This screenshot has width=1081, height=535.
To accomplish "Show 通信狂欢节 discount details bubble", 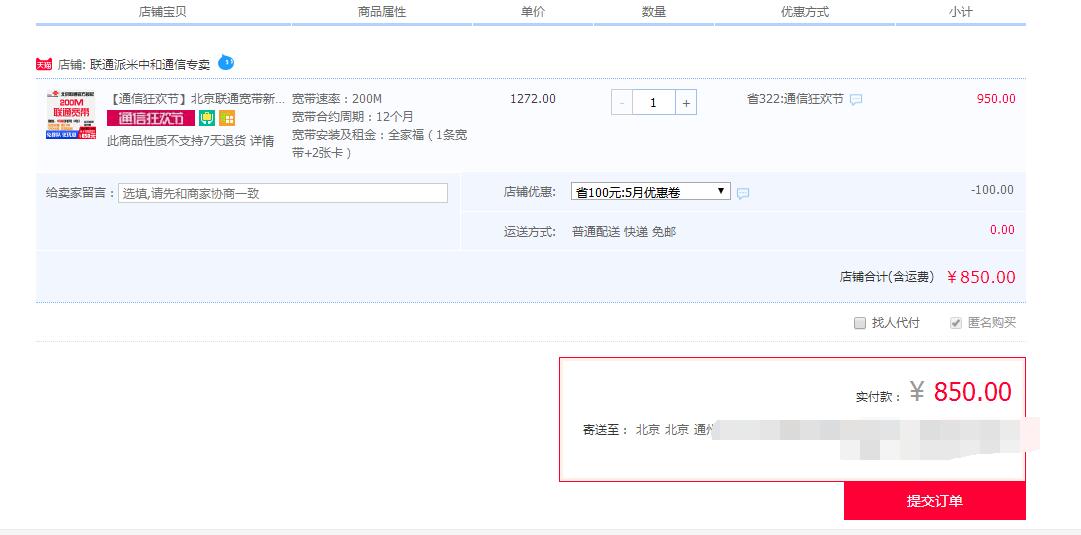I will pyautogui.click(x=856, y=100).
